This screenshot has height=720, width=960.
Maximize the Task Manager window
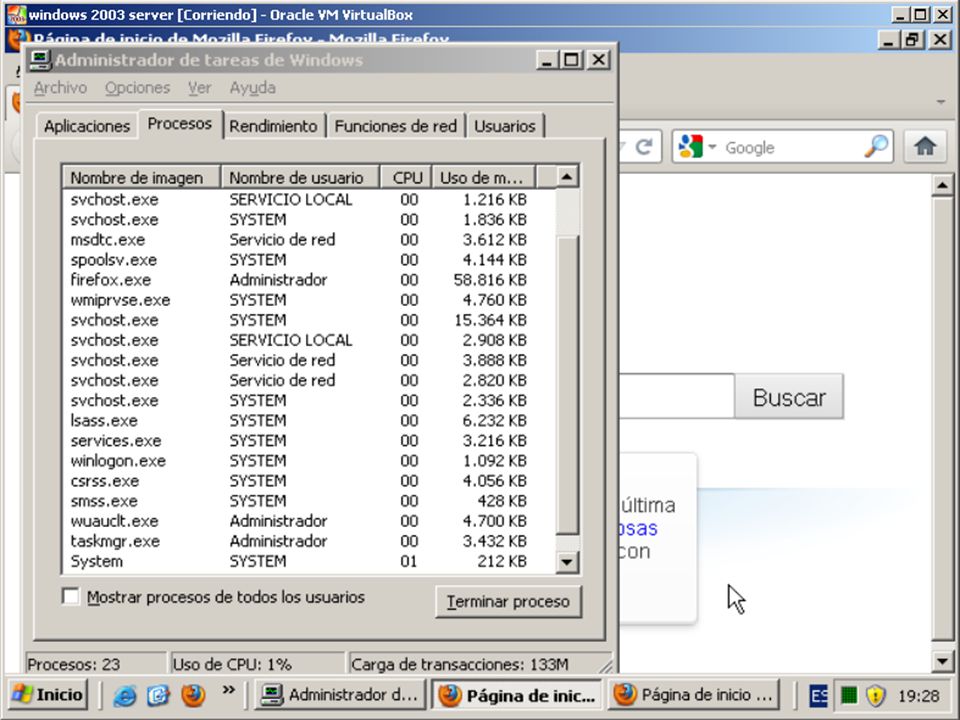[x=571, y=60]
